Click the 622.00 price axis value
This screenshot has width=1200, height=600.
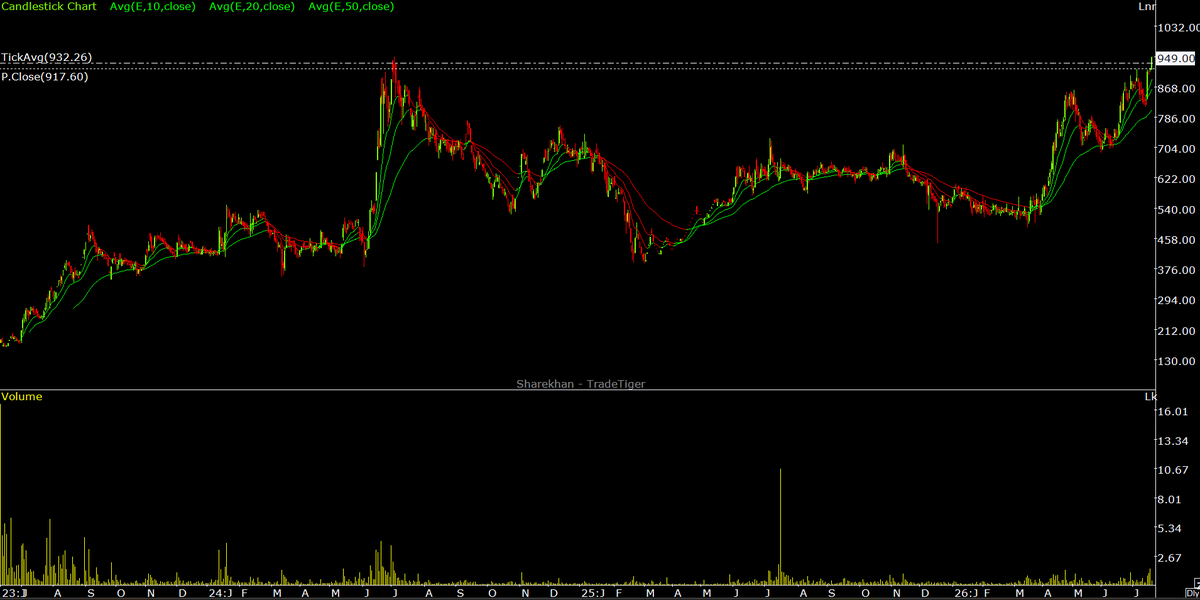pyautogui.click(x=1177, y=180)
